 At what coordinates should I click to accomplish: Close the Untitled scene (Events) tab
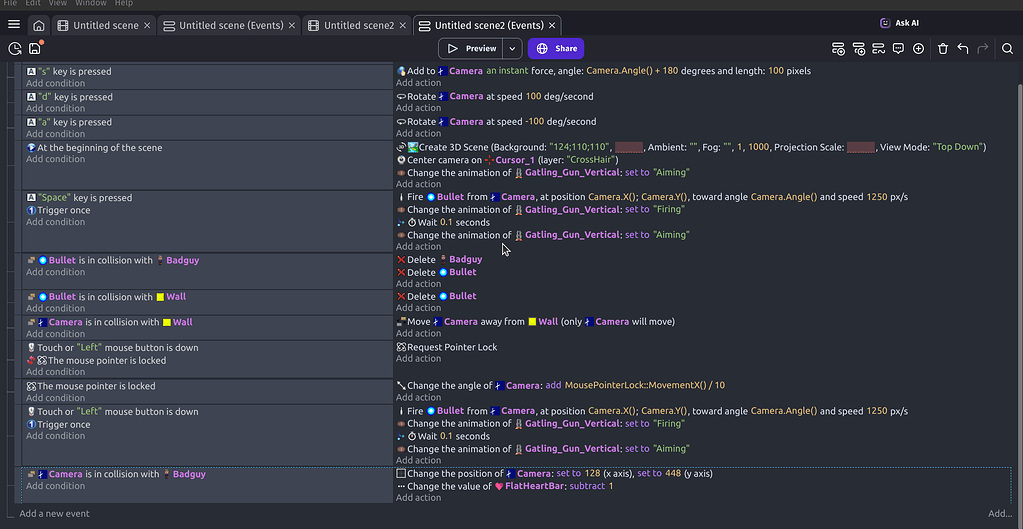[x=292, y=25]
